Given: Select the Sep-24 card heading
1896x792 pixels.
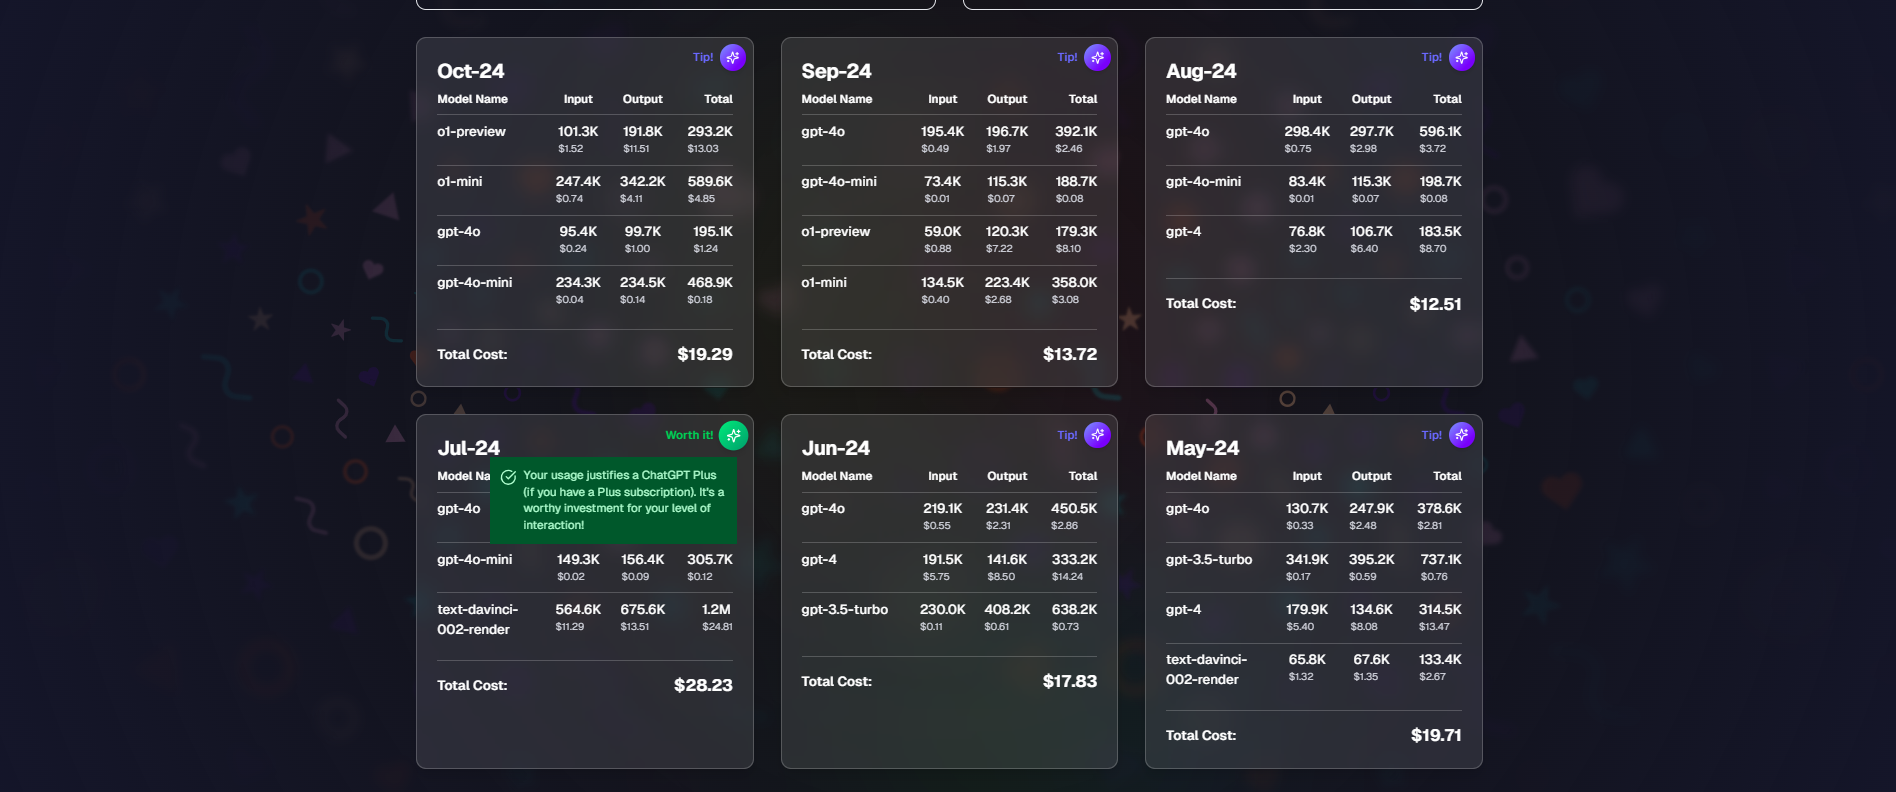Looking at the screenshot, I should pos(836,71).
